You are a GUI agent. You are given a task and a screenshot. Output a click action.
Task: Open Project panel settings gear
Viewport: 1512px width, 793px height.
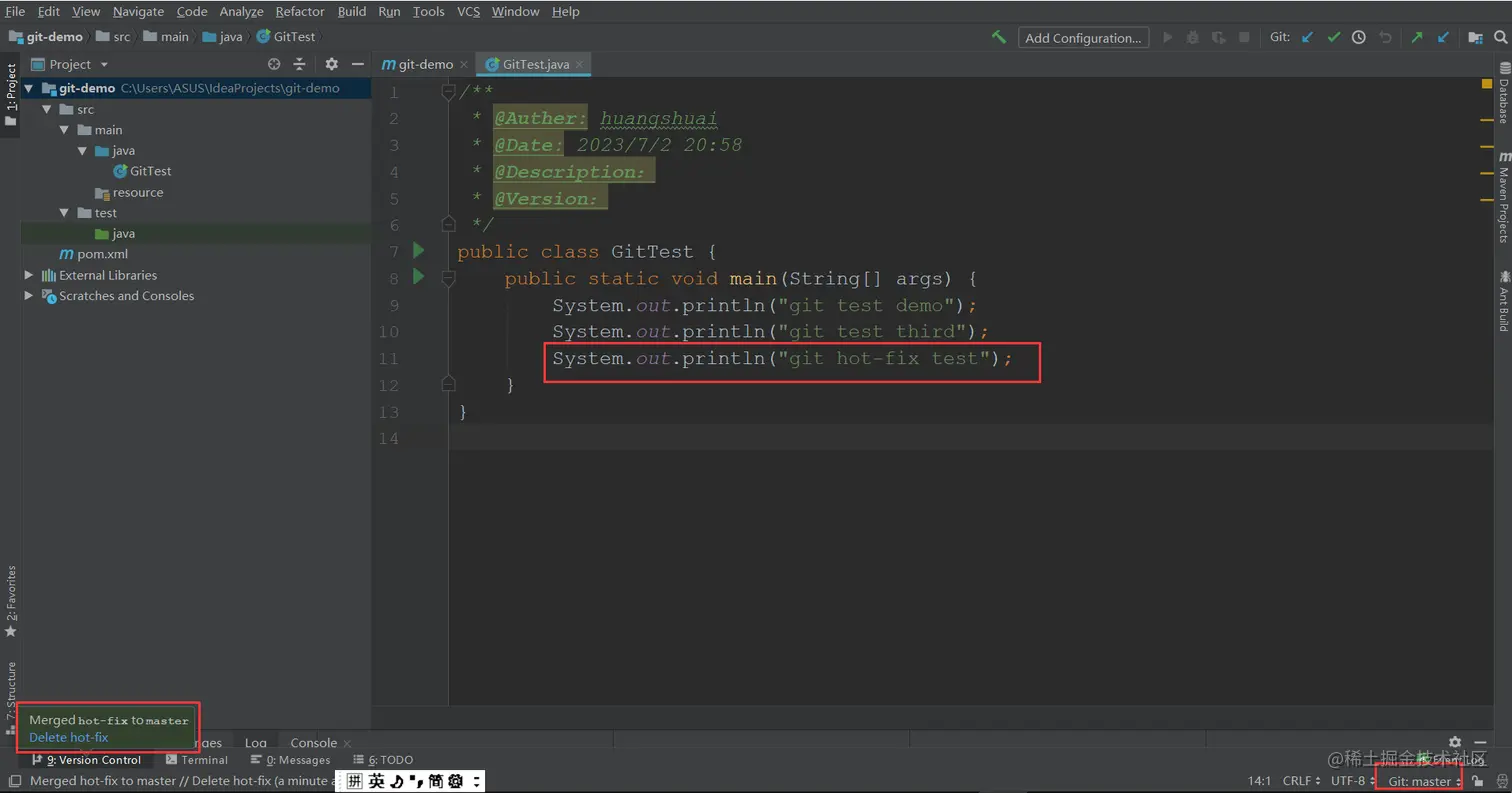(x=332, y=64)
